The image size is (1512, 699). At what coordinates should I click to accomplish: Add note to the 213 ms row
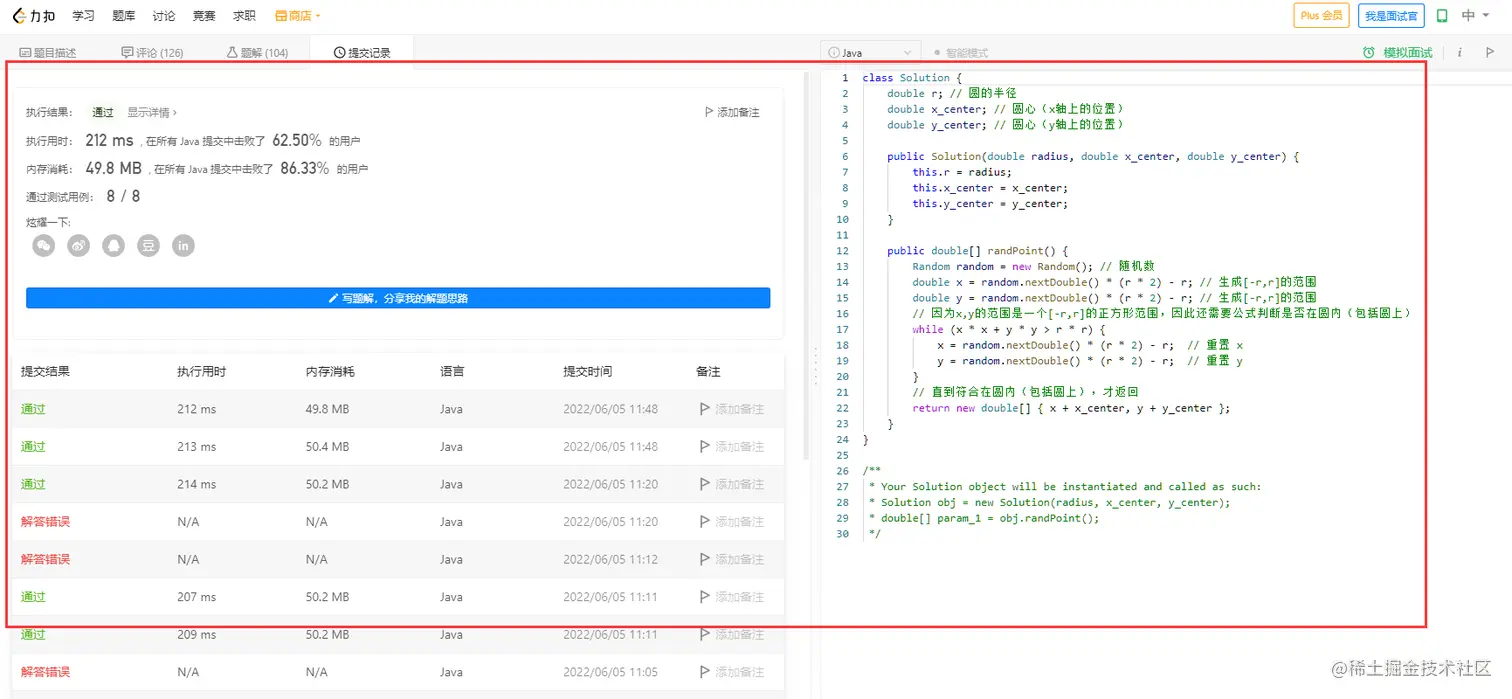point(731,447)
